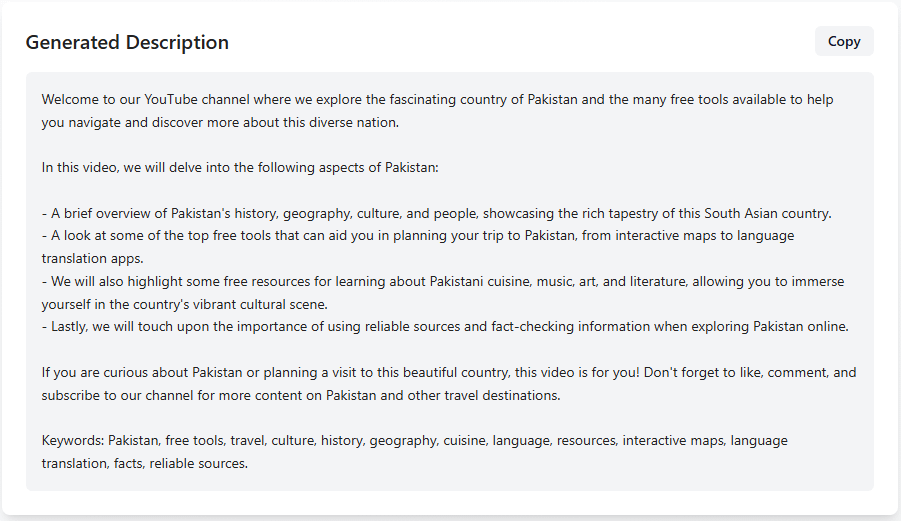Image resolution: width=901 pixels, height=521 pixels.
Task: Click the last line "translation, facts, reliable sources"
Action: pyautogui.click(x=144, y=463)
